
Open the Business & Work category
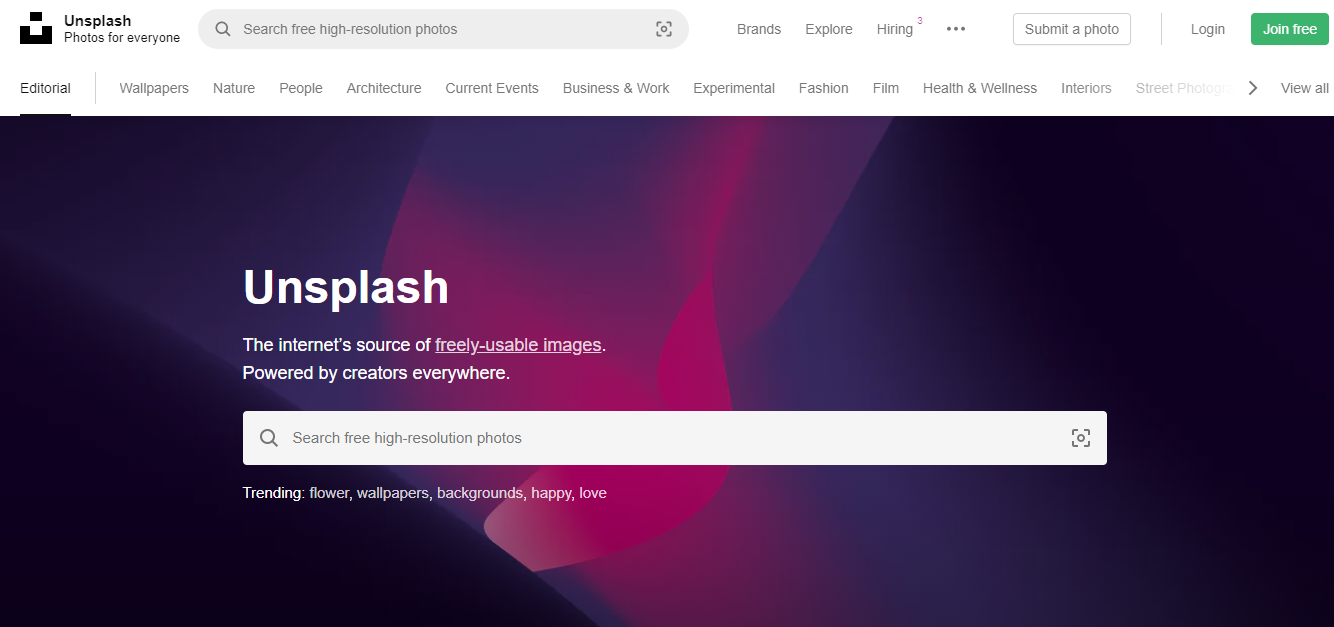616,88
